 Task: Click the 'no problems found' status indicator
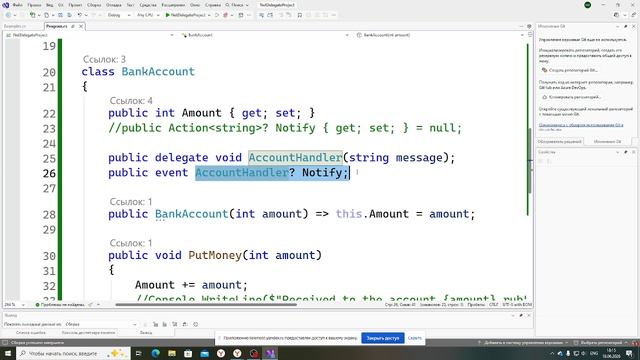(x=60, y=305)
